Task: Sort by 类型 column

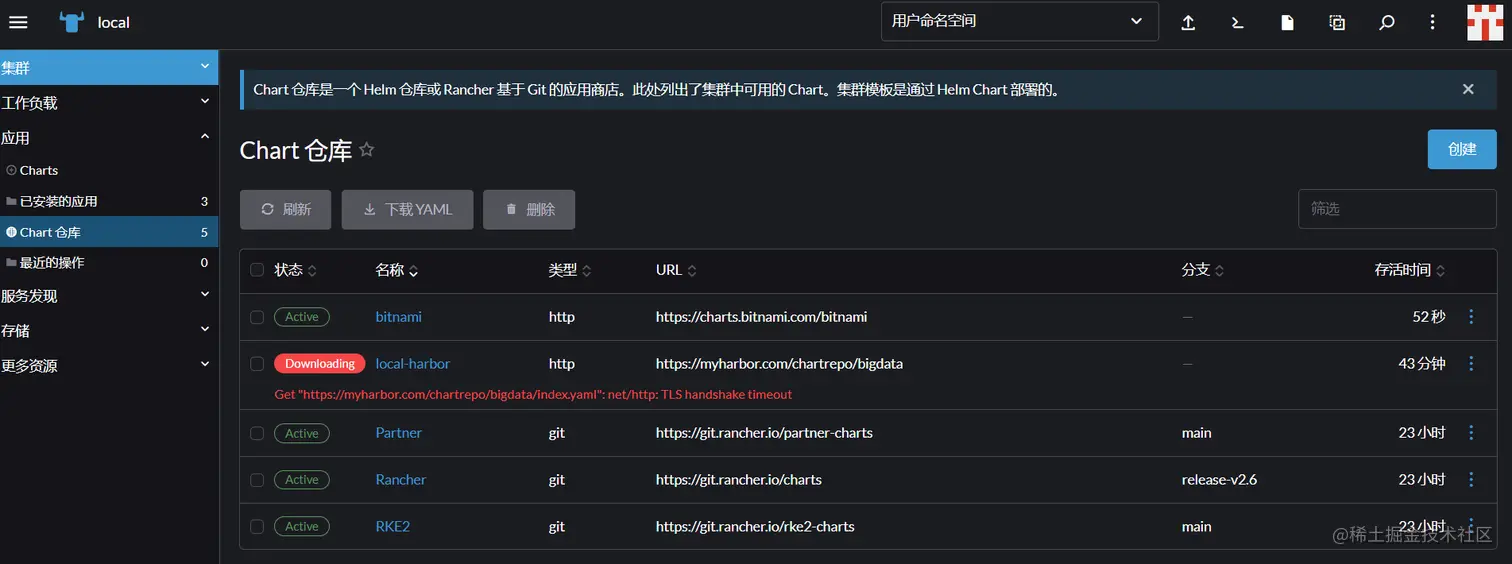Action: 570,270
